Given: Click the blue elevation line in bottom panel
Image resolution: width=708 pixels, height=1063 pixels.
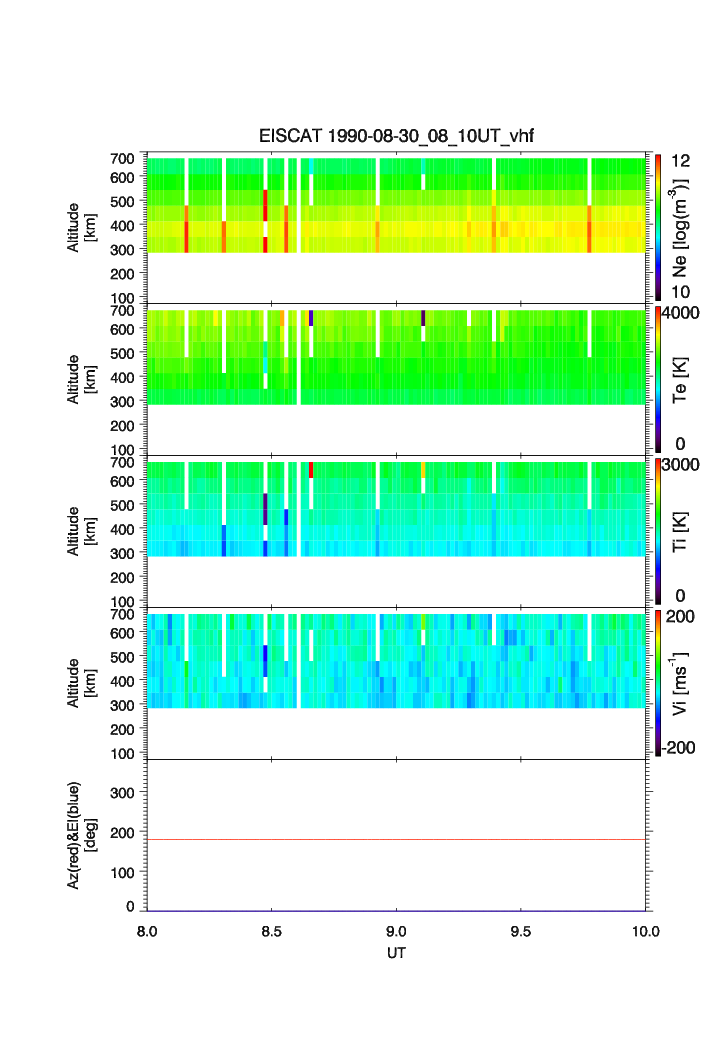Looking at the screenshot, I should click(396, 910).
